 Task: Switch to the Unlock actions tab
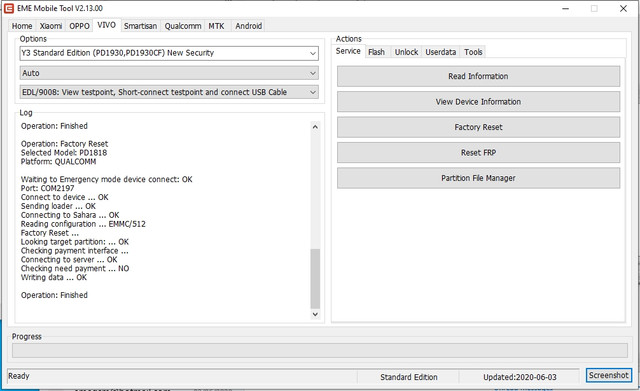click(406, 52)
